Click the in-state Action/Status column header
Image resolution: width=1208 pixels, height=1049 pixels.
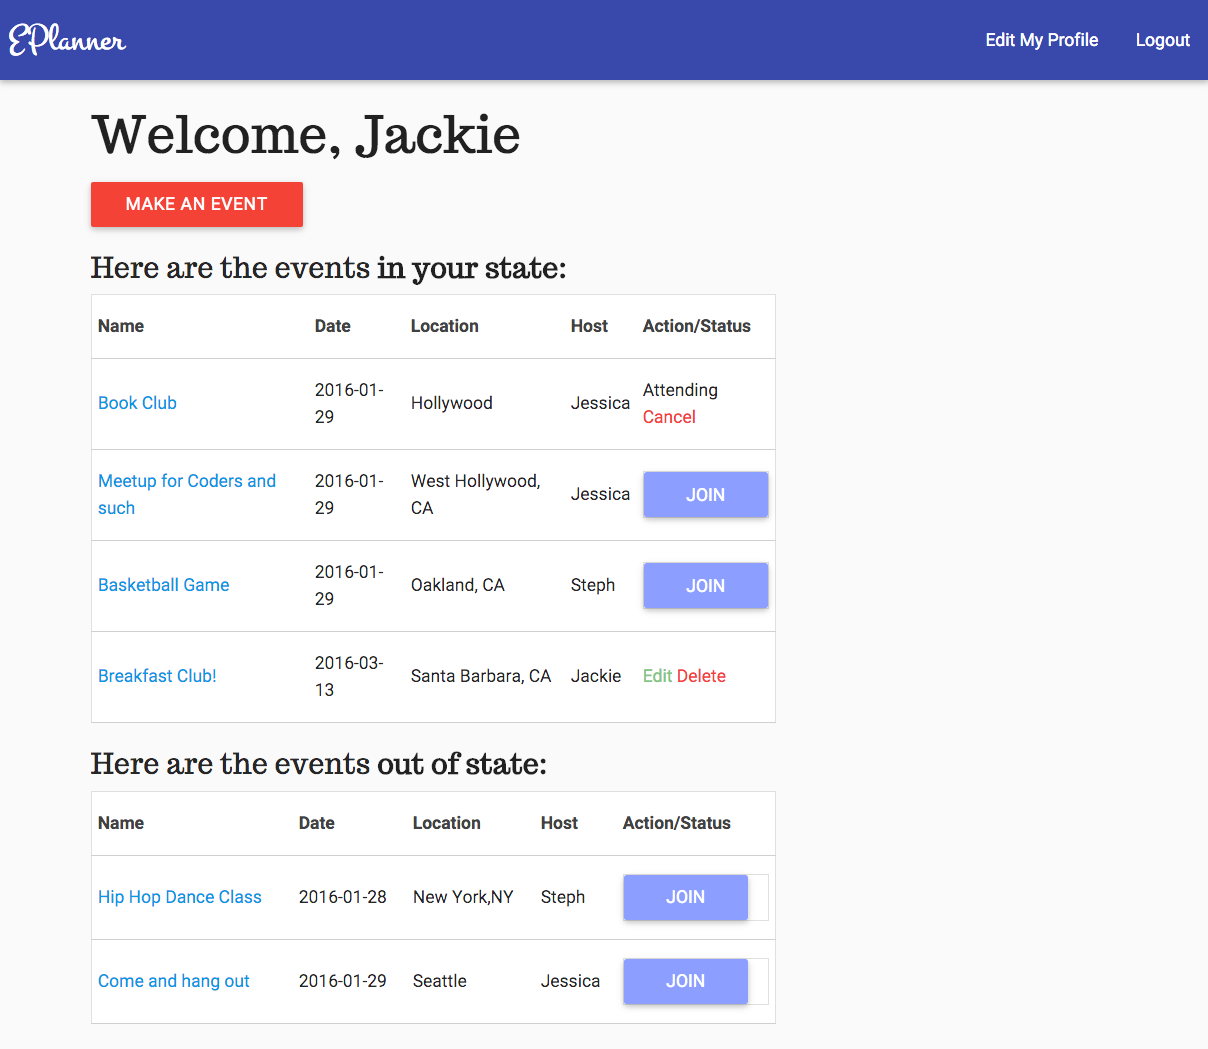[x=697, y=326]
